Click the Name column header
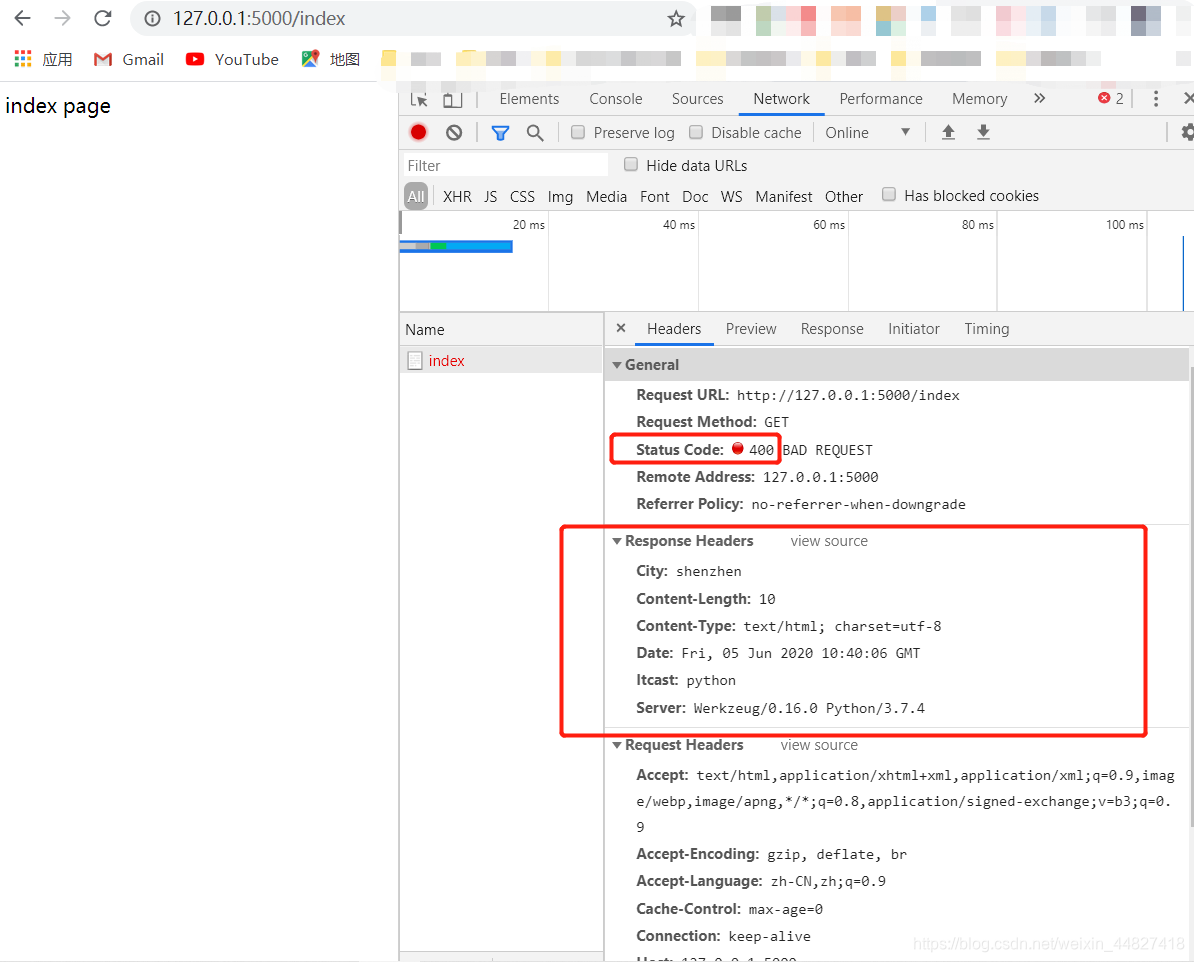Image resolution: width=1194 pixels, height=962 pixels. 501,329
